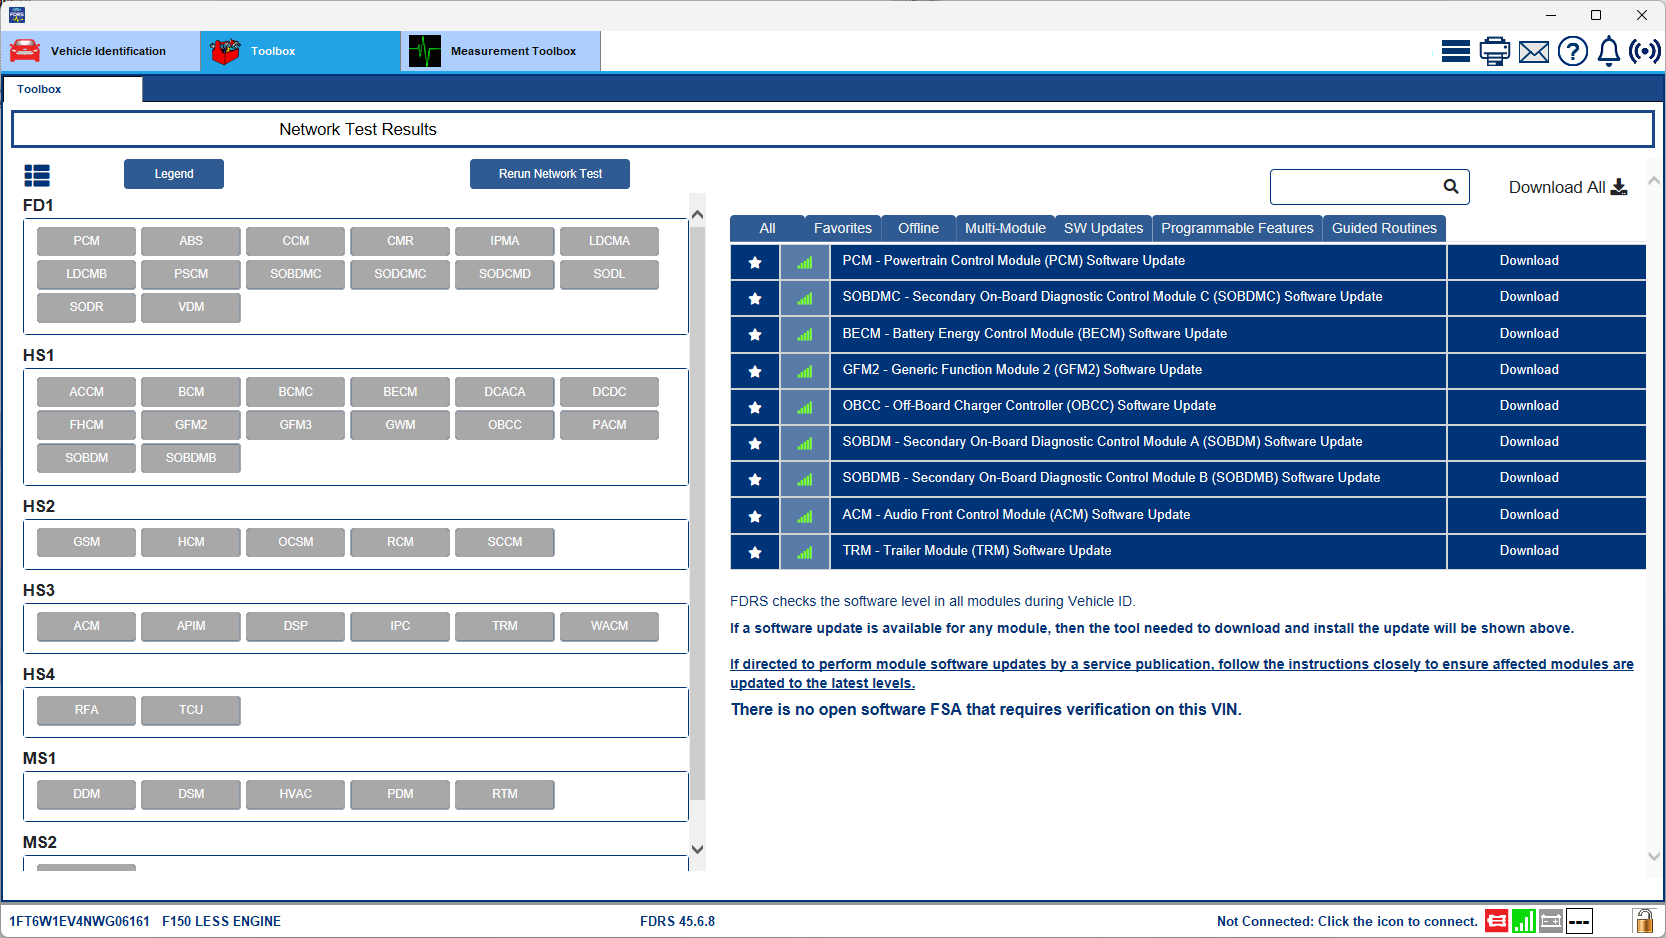Open the SW Updates tab
1666x938 pixels.
click(1103, 228)
